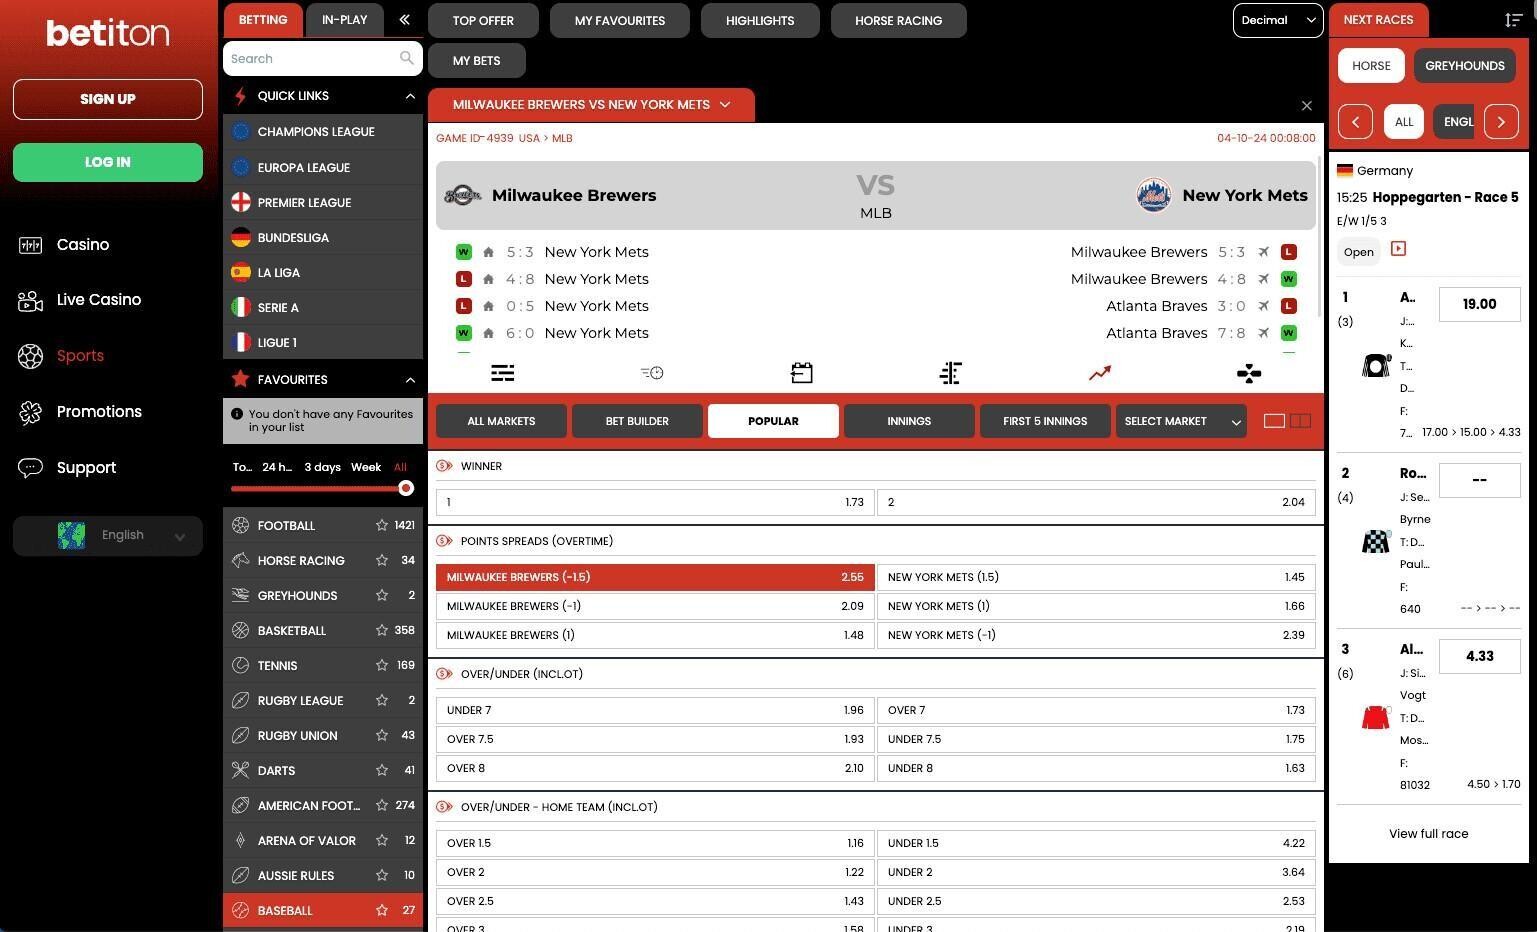Select the First 5 Innings tab
This screenshot has height=932, width=1537.
[x=1045, y=421]
